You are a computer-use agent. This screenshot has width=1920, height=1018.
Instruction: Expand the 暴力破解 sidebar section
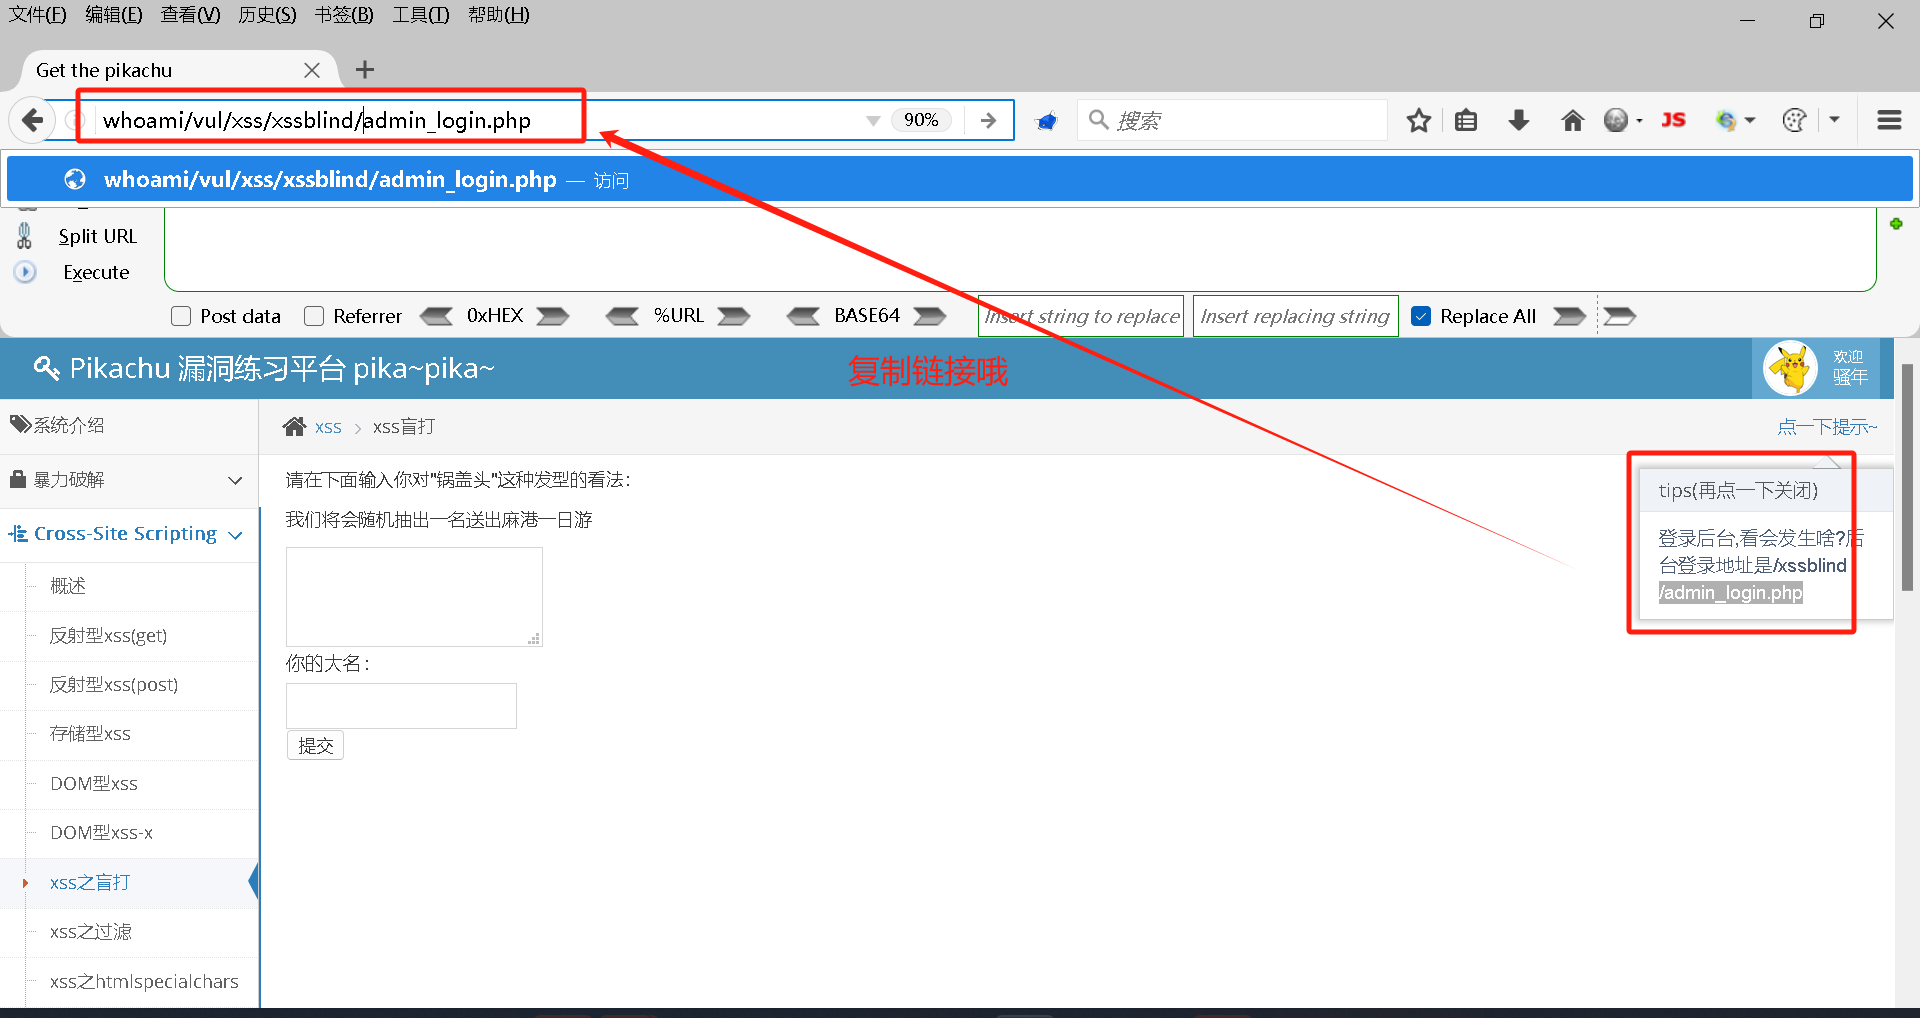[129, 479]
